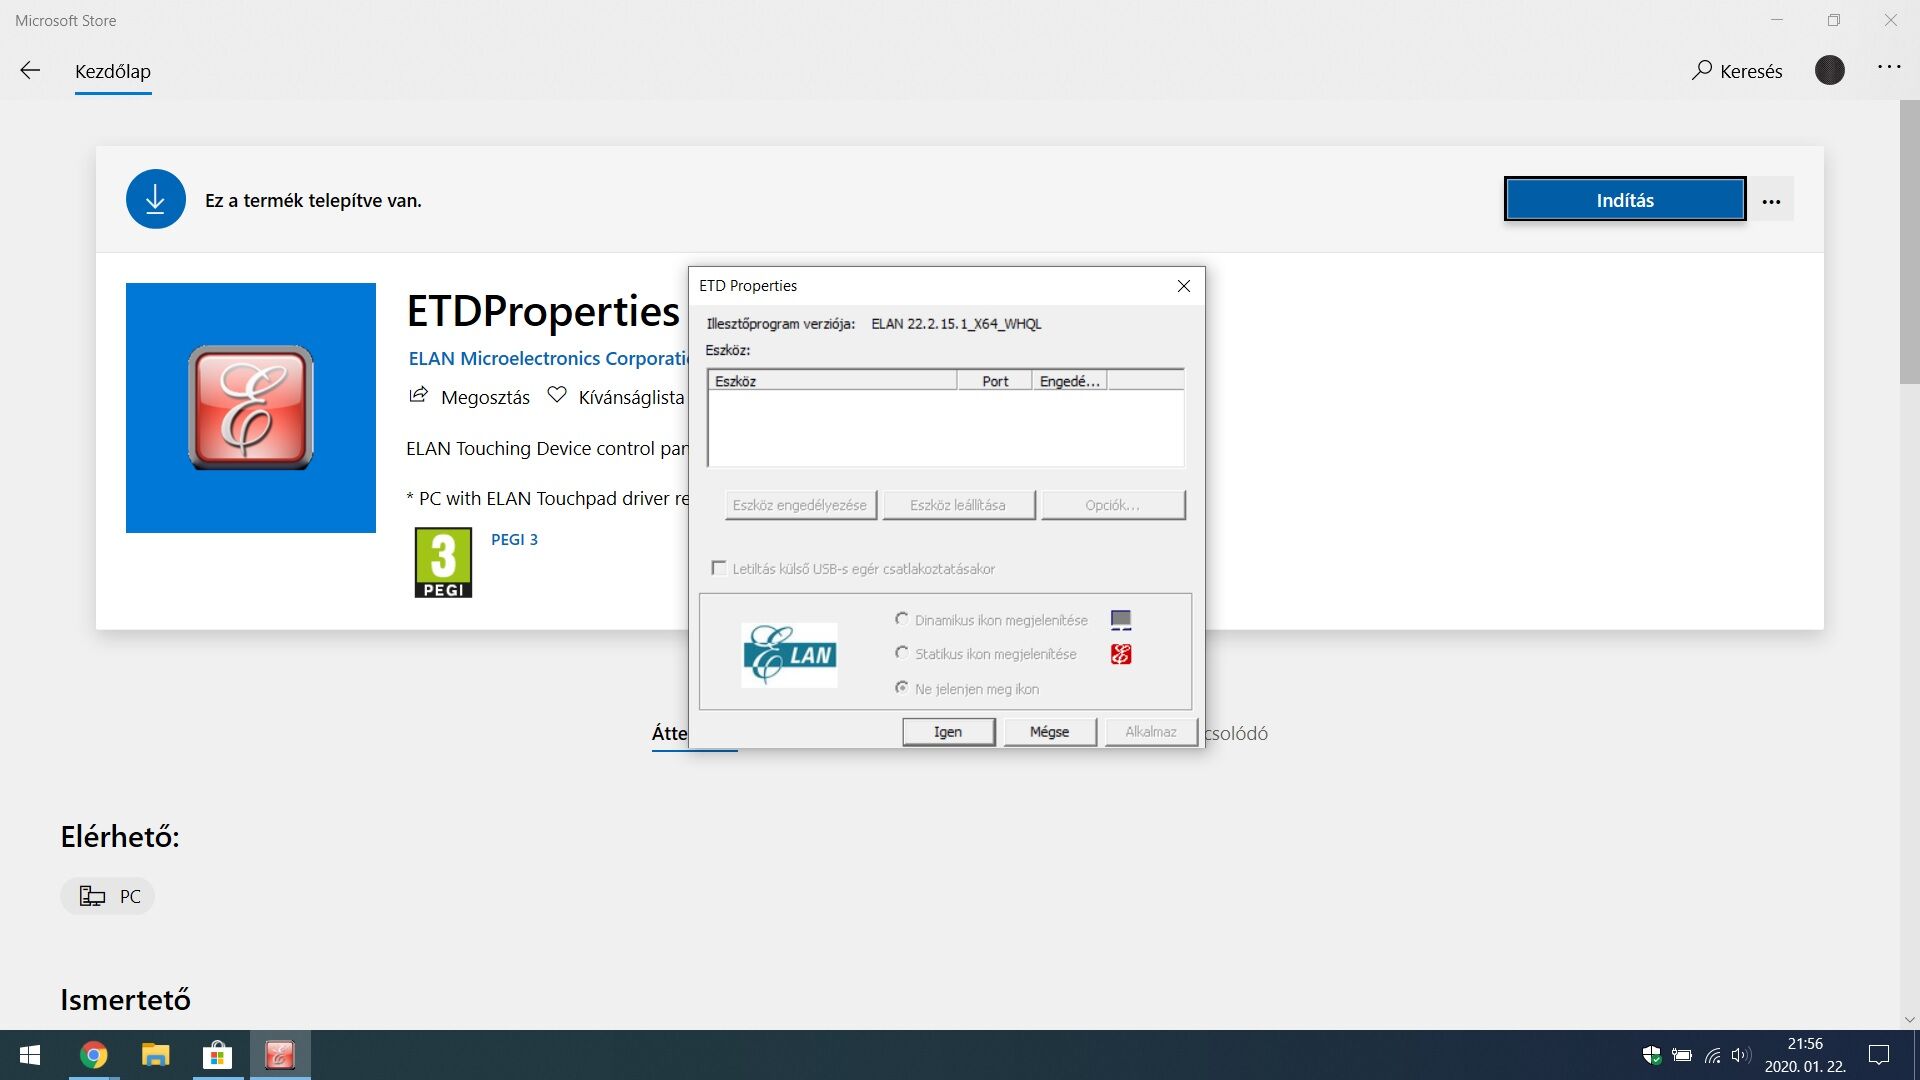
Task: Cancel dialog with Mégse
Action: pos(1049,732)
